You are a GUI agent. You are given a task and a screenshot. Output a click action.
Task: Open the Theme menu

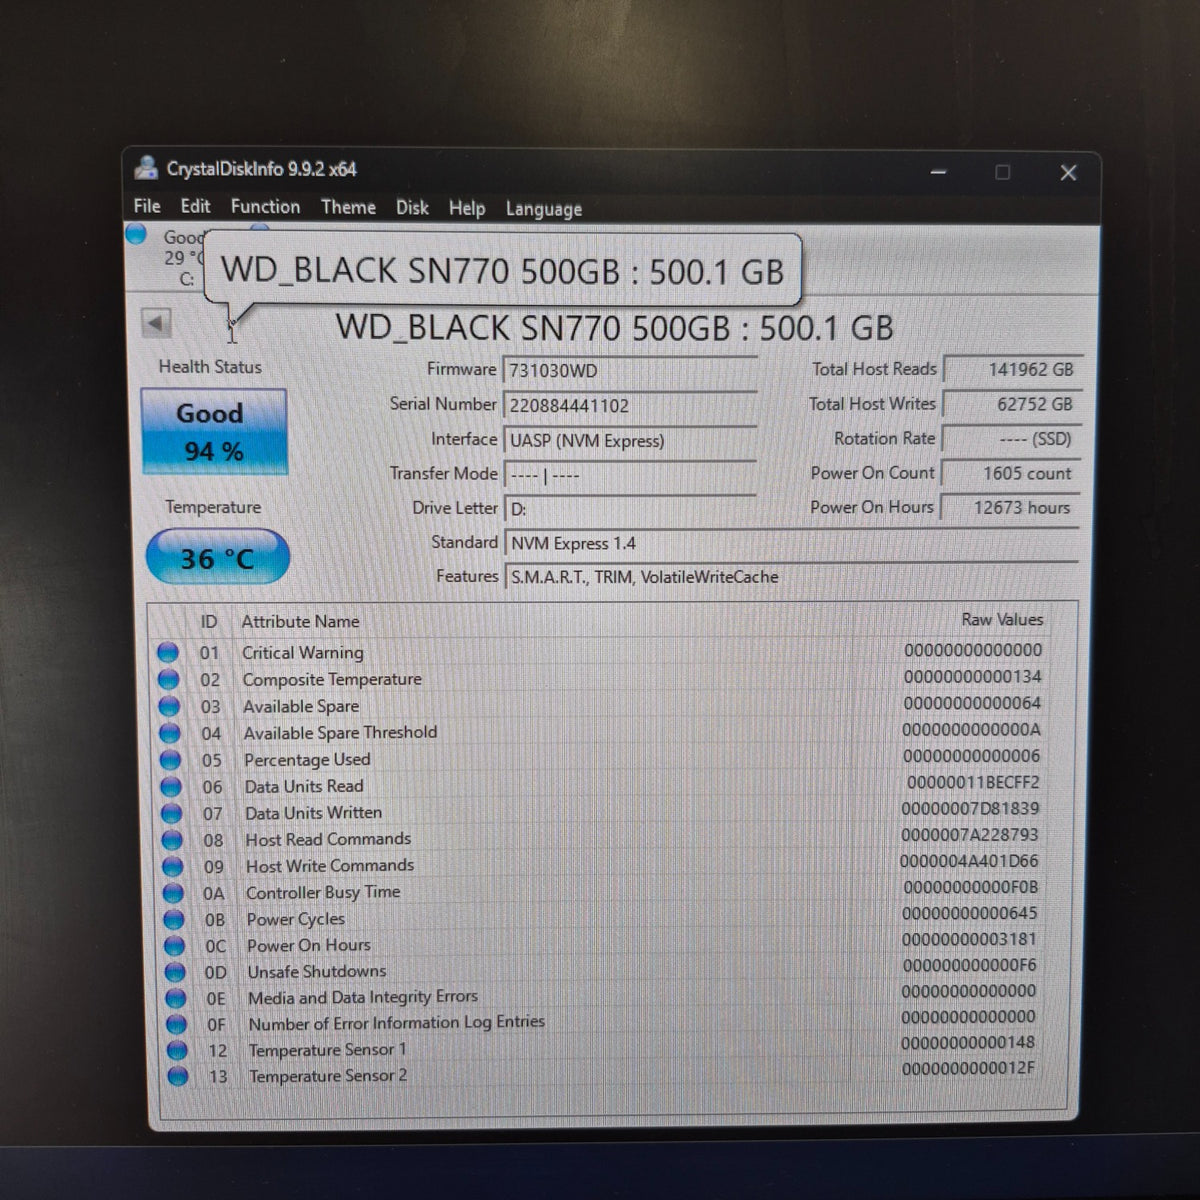click(x=348, y=207)
